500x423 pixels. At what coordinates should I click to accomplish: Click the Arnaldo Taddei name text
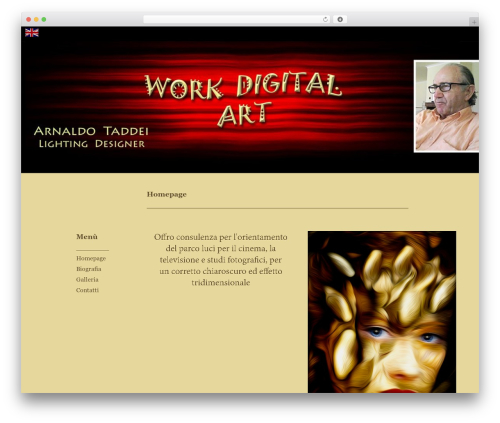coord(91,131)
